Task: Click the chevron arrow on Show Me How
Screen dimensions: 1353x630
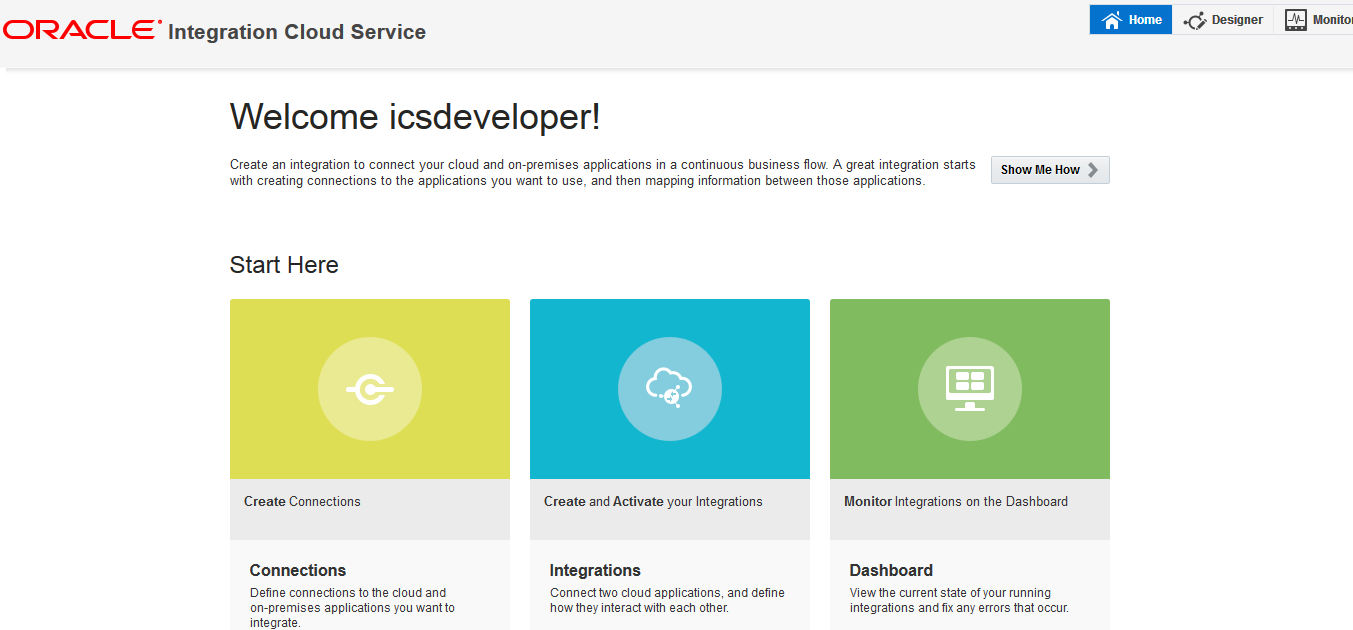Action: click(x=1093, y=170)
